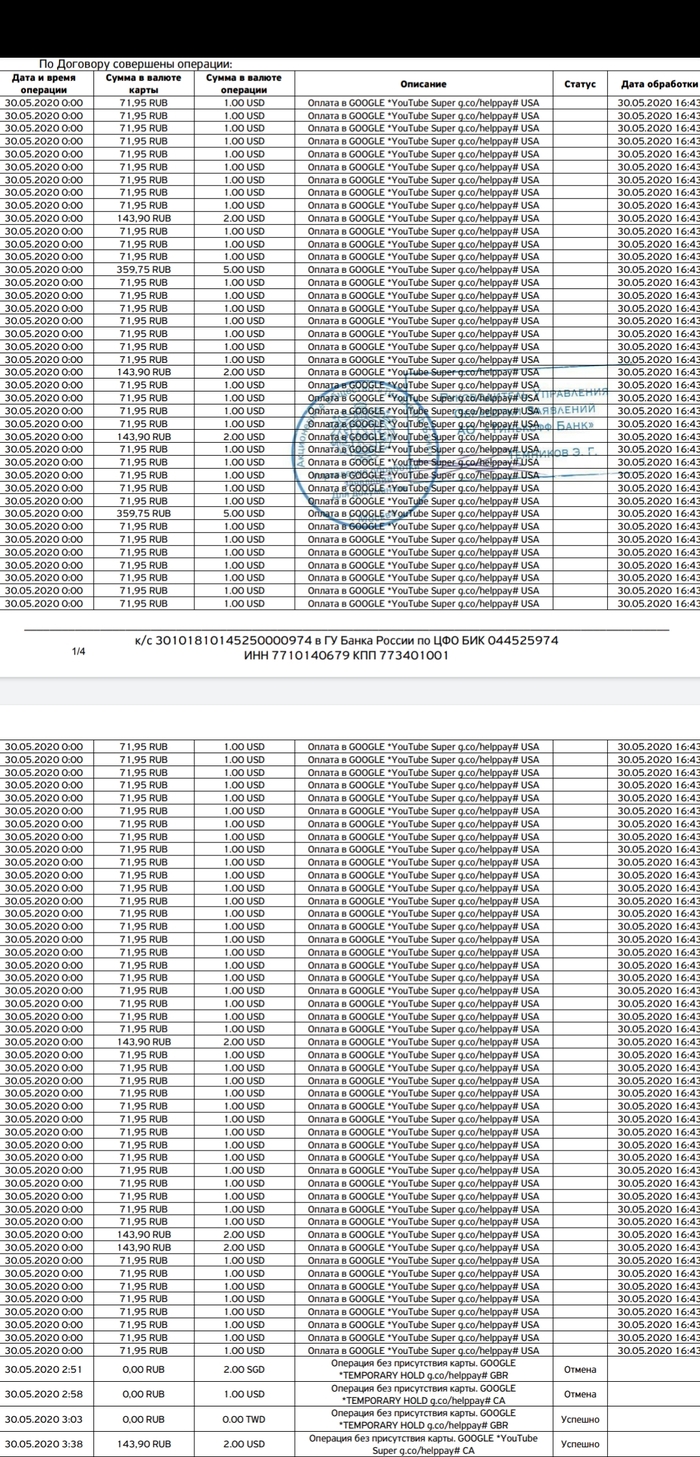Click the 30.05.2020 2:58 timestamp cell
700x1457 pixels.
(44, 1393)
